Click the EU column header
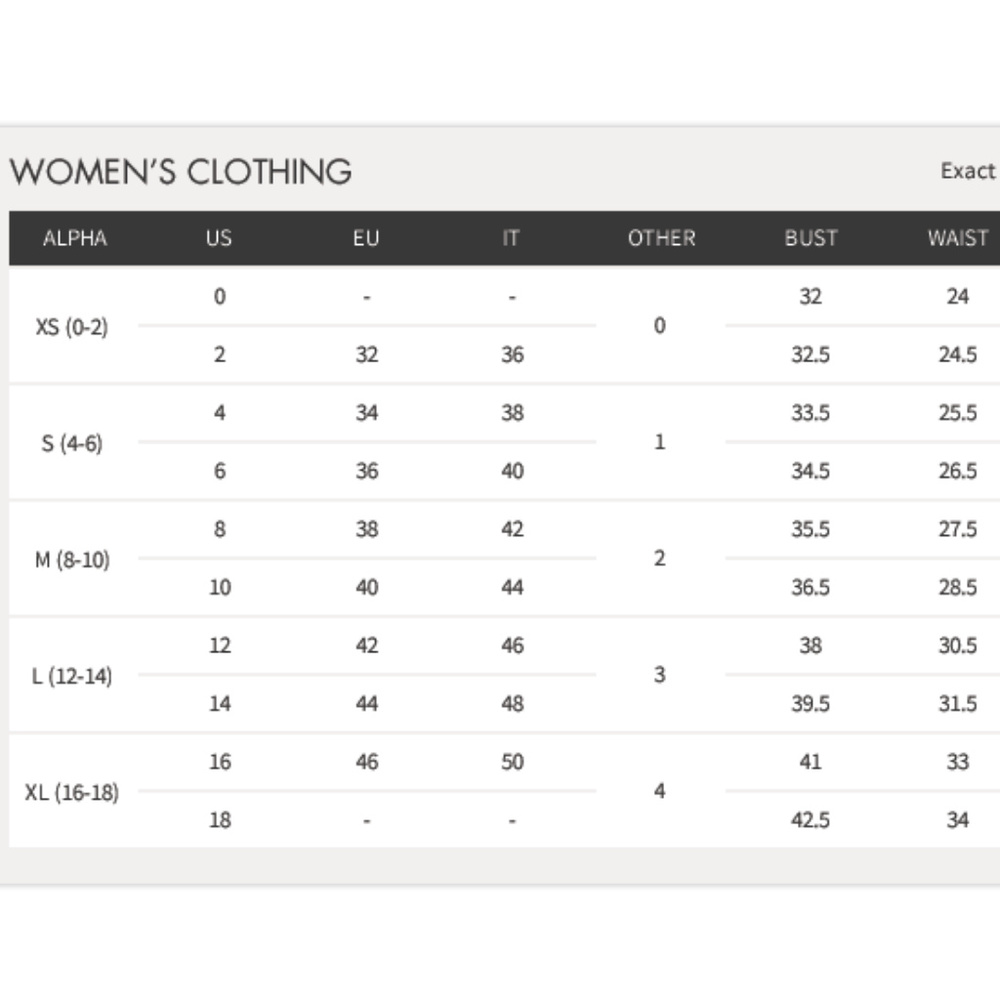Image resolution: width=1000 pixels, height=1000 pixels. [366, 238]
